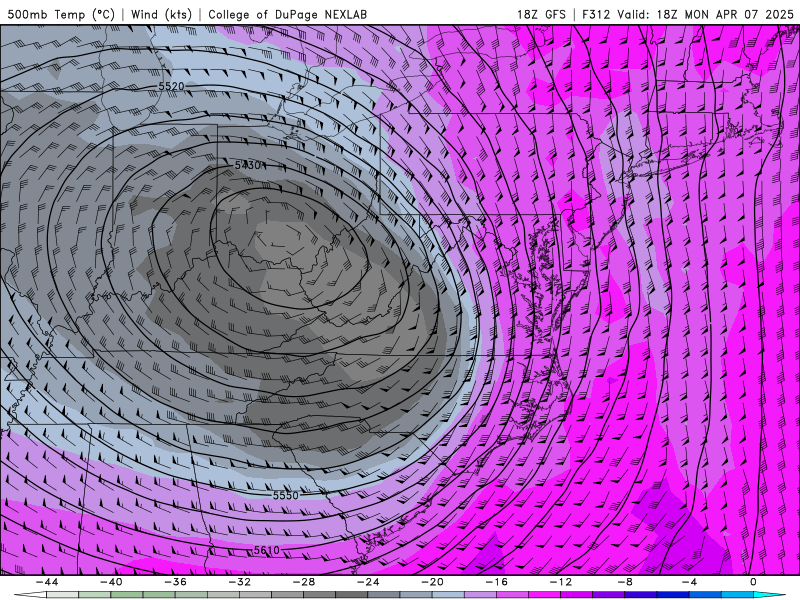Click the 'College of DuPage NEXLAB' credit
This screenshot has width=800, height=600.
click(x=287, y=14)
